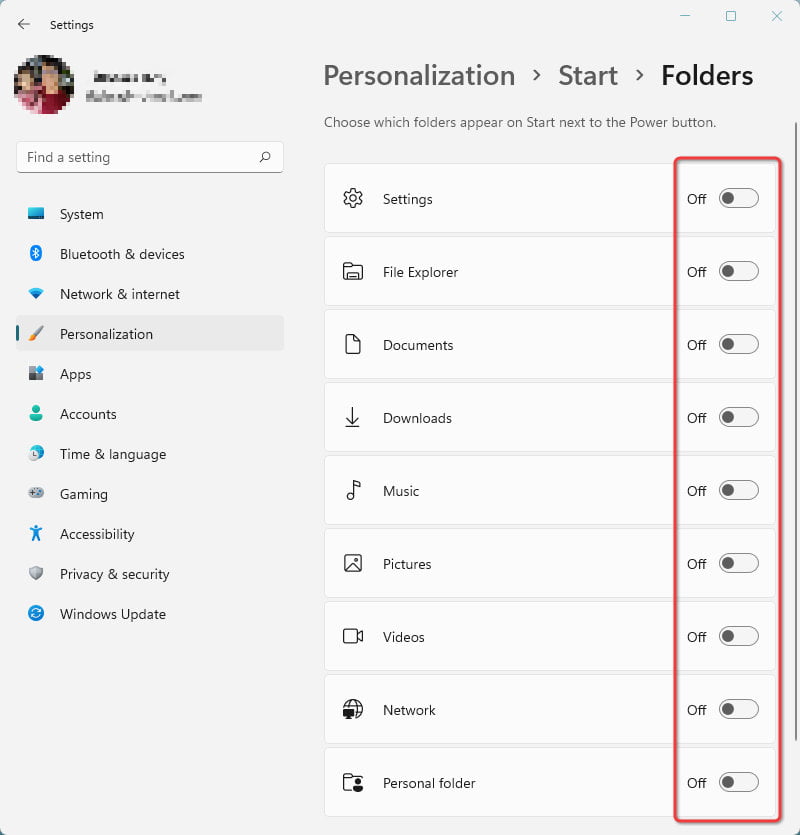Click the Videos row label
This screenshot has height=835, width=800.
click(403, 637)
